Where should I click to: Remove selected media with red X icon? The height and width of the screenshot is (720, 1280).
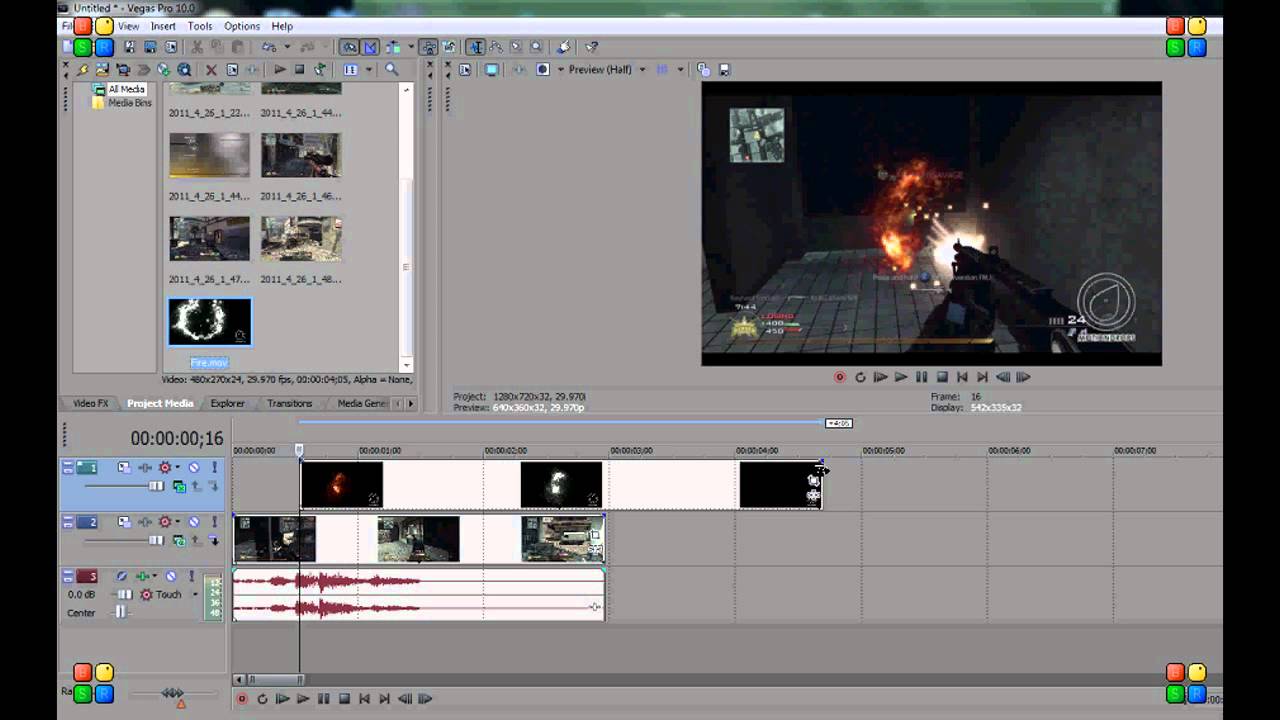[x=211, y=70]
